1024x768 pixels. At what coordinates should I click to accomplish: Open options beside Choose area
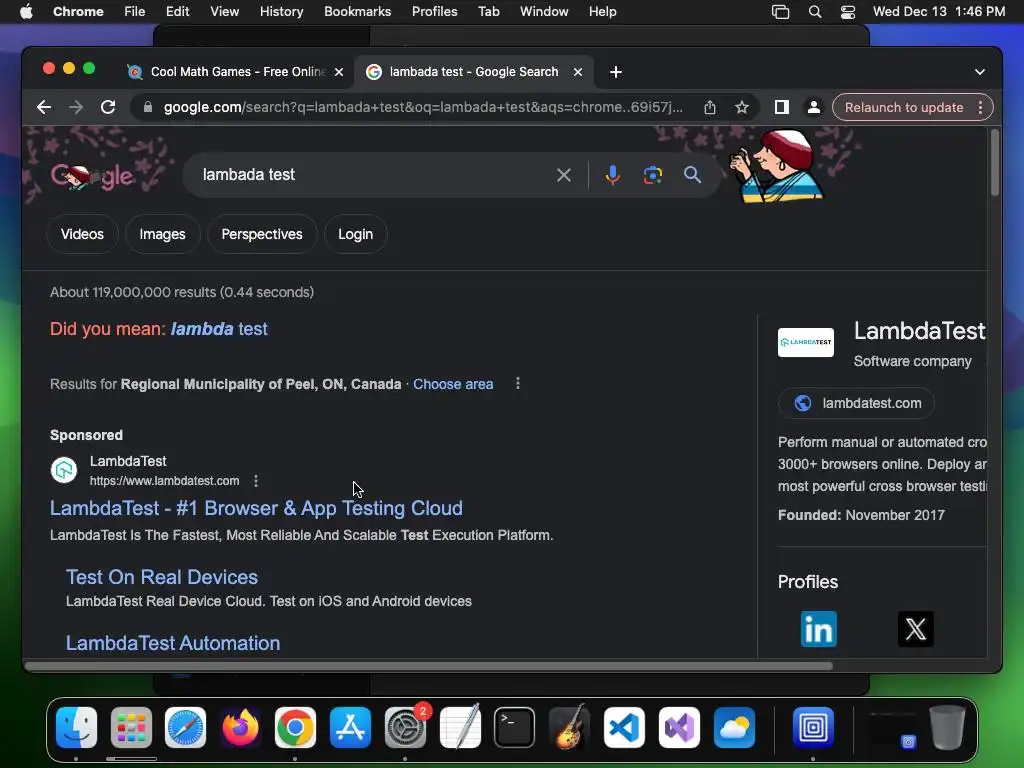pos(518,383)
